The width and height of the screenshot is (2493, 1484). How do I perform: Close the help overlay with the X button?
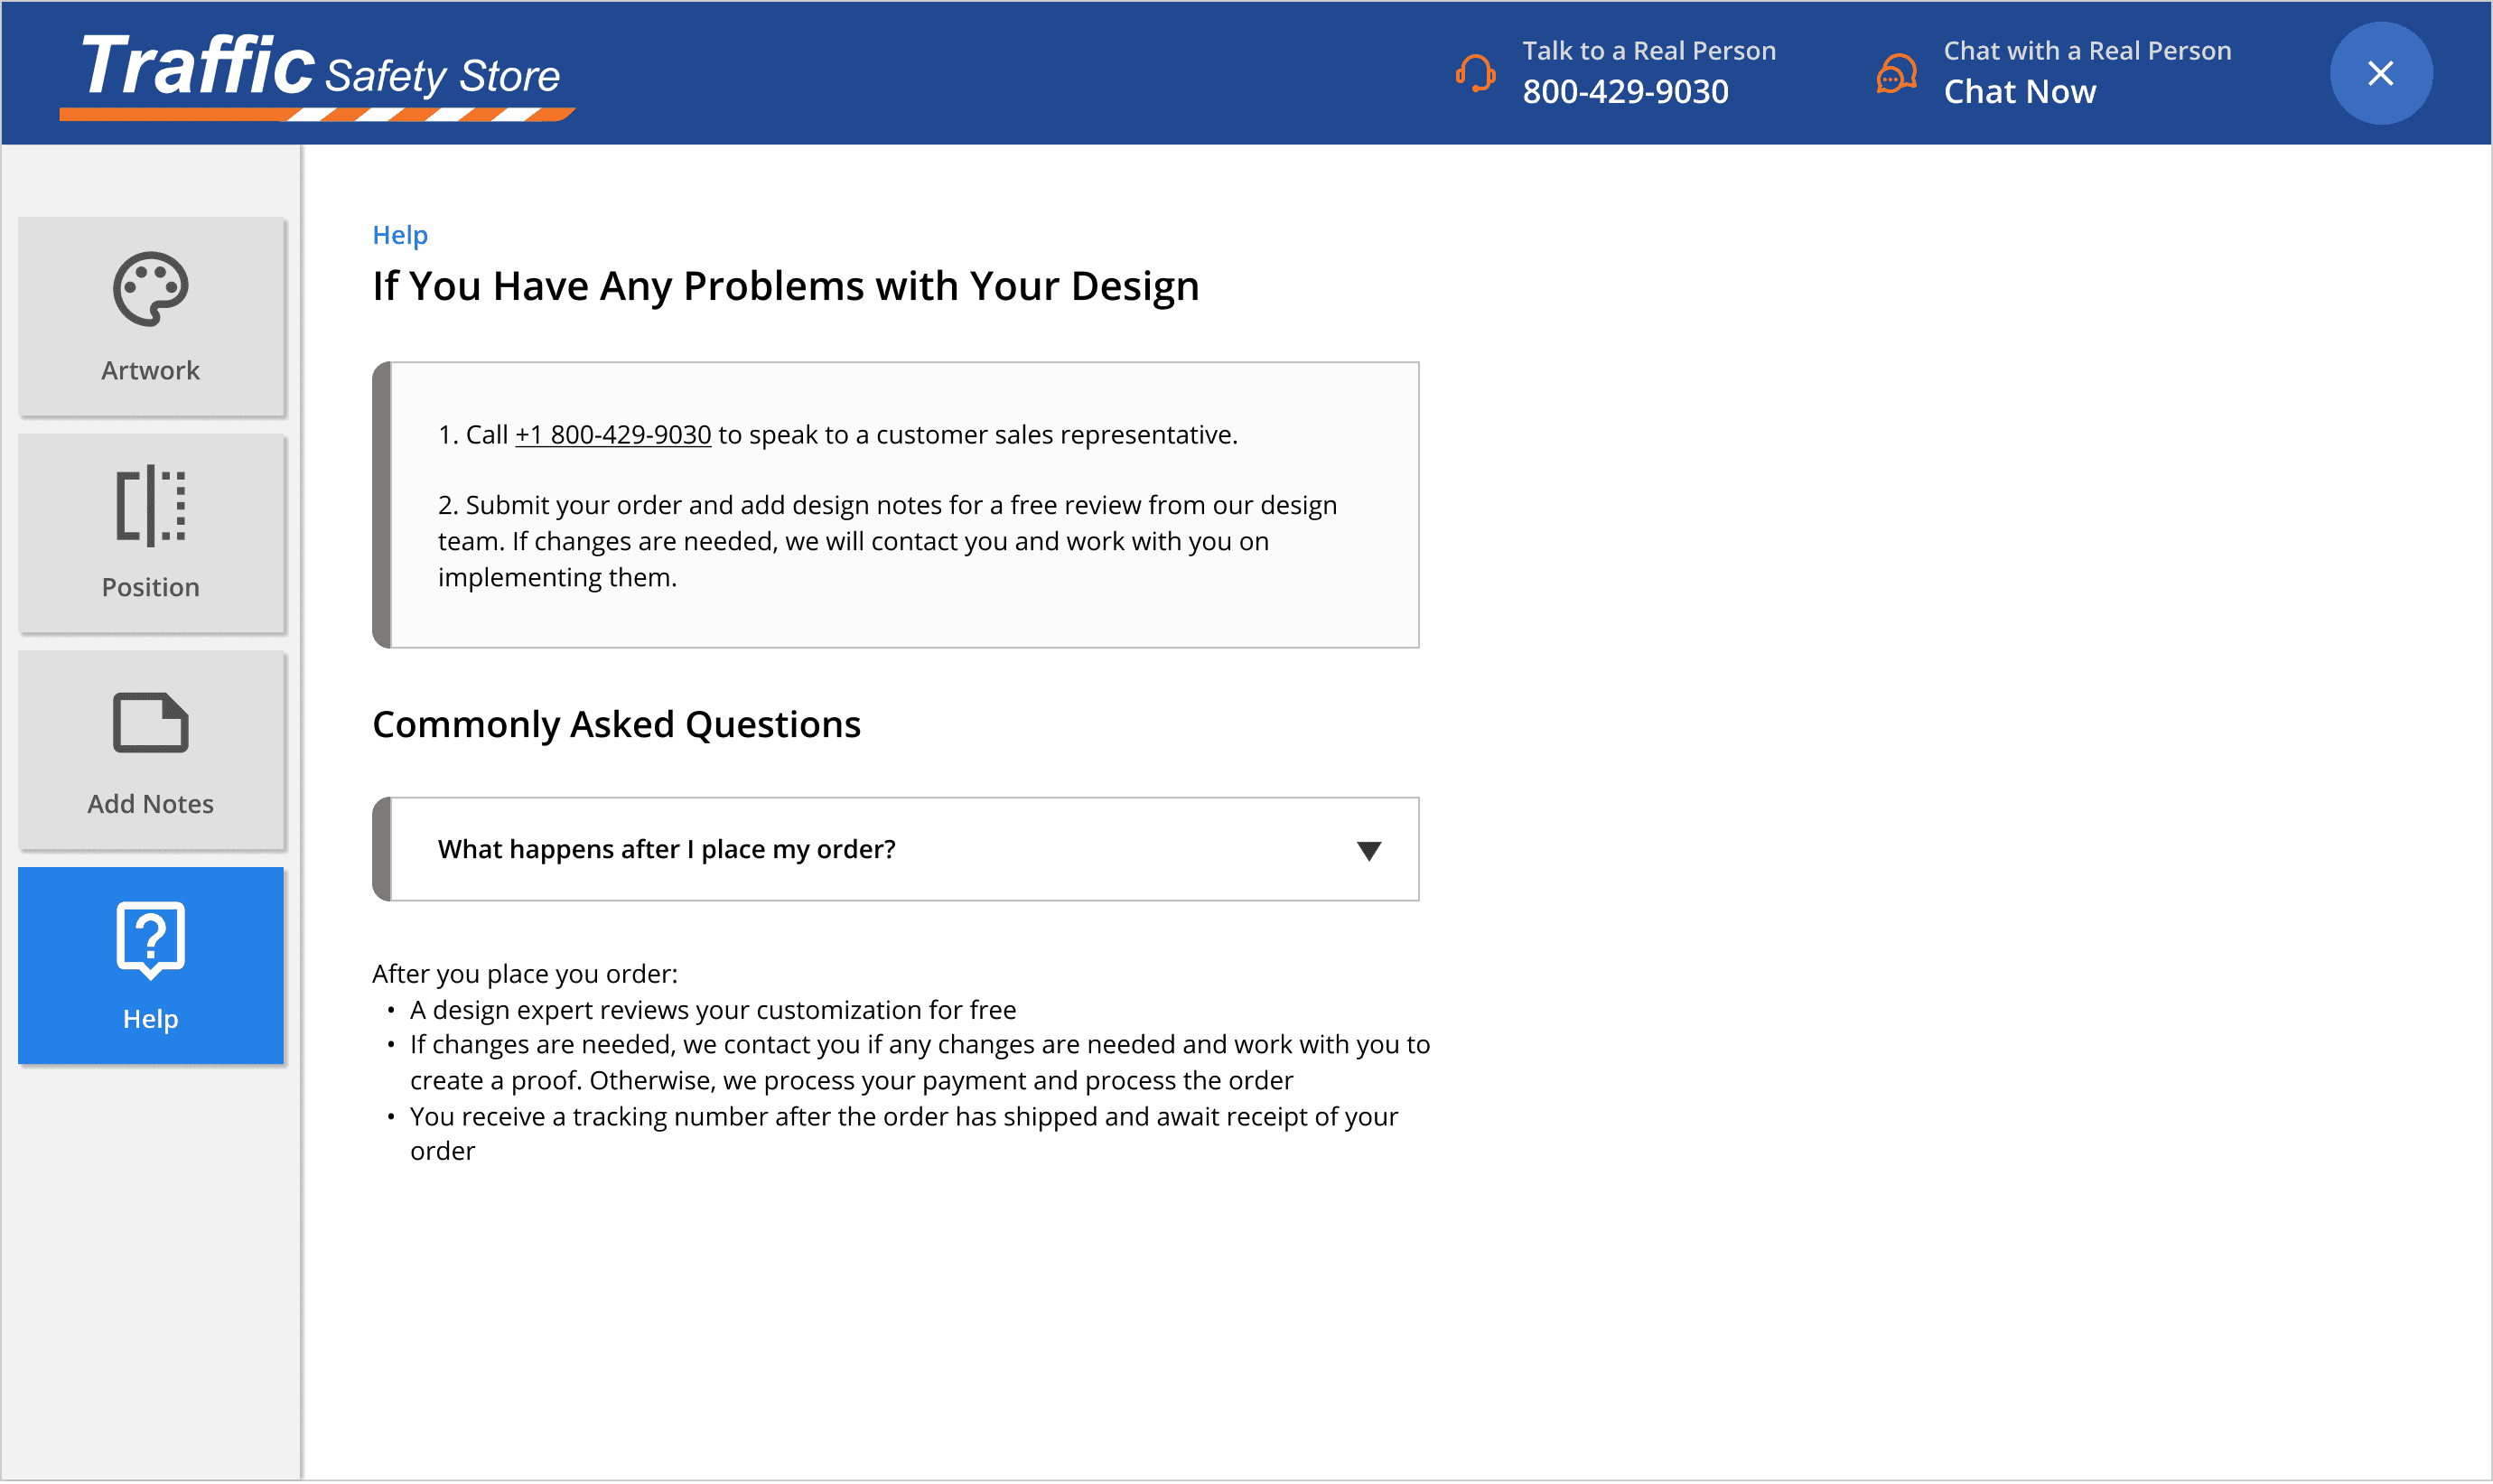[x=2379, y=72]
